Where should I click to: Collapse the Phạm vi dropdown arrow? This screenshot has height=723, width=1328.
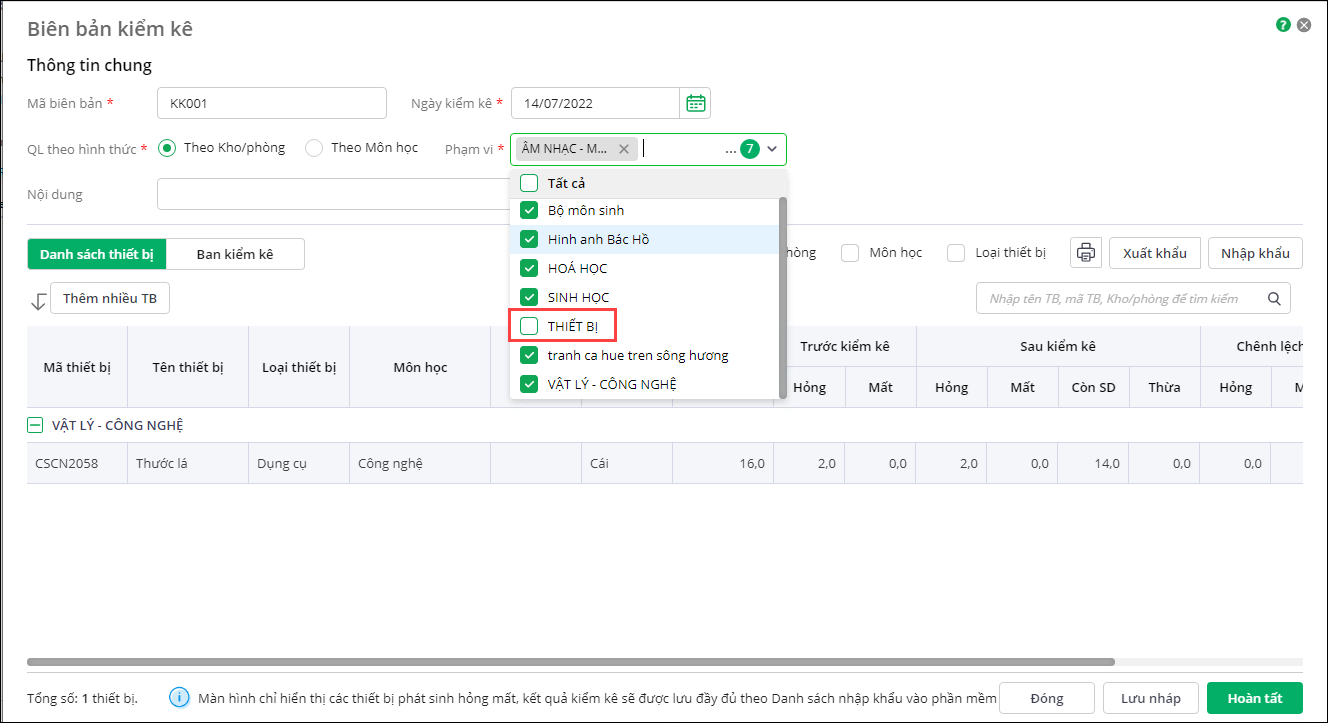point(772,149)
